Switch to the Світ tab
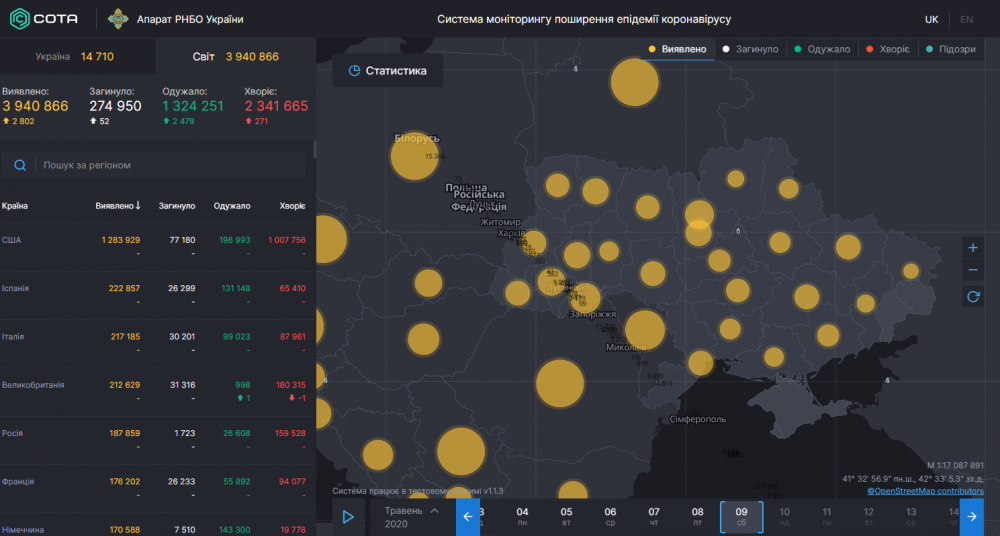 click(236, 57)
